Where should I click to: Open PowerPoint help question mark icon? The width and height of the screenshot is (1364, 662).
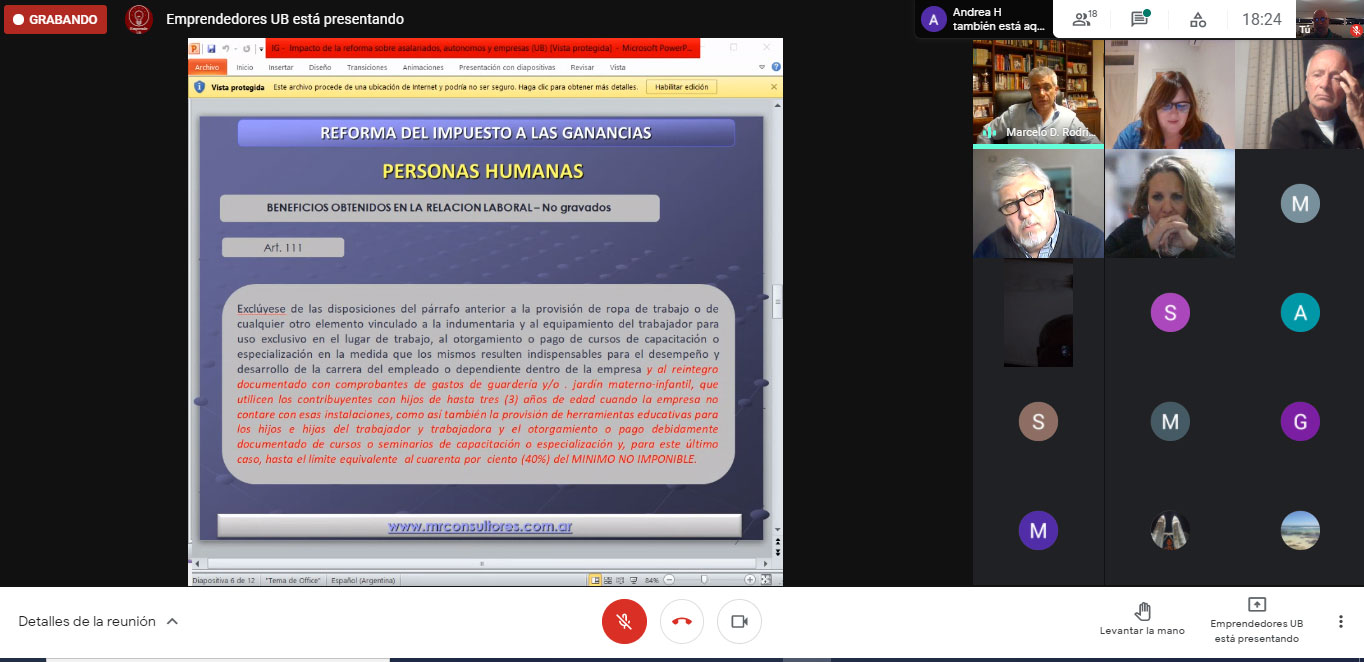point(776,67)
